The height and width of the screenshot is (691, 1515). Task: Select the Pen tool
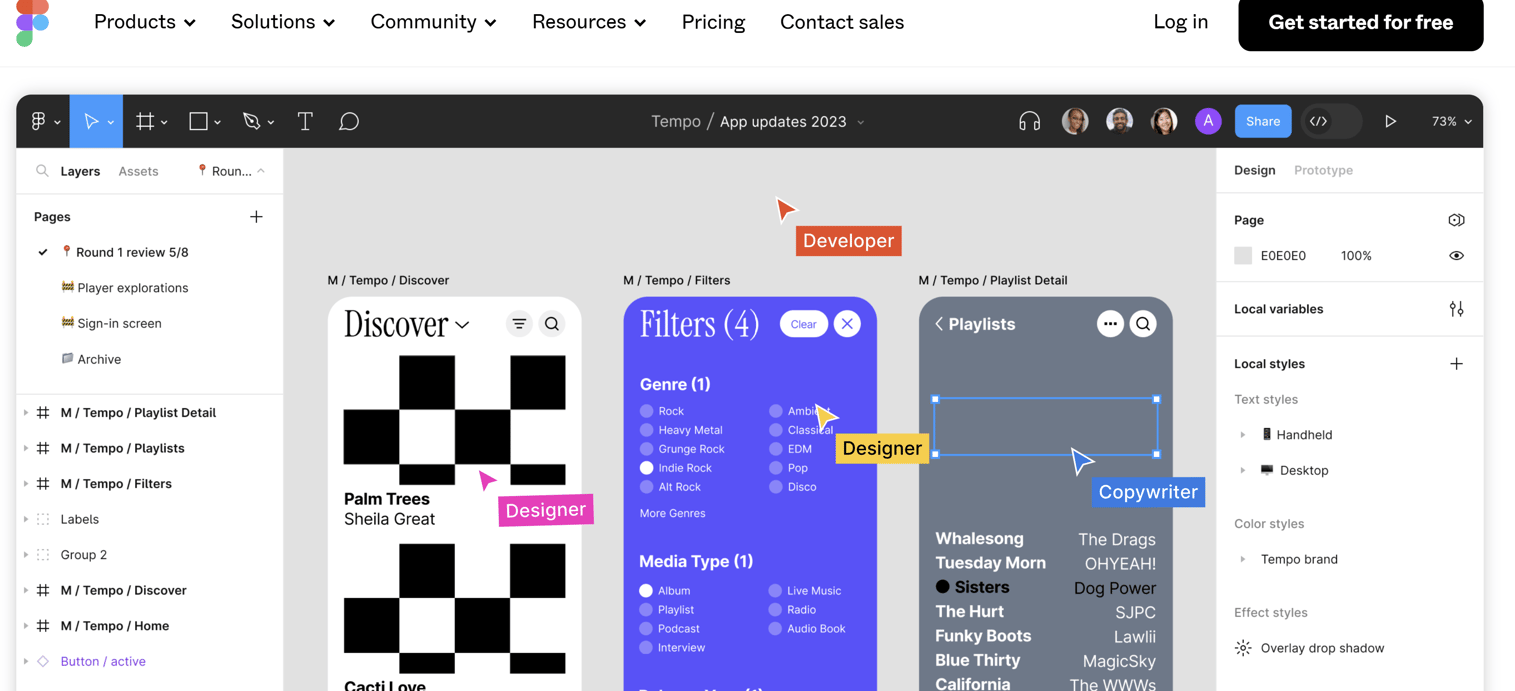[252, 121]
